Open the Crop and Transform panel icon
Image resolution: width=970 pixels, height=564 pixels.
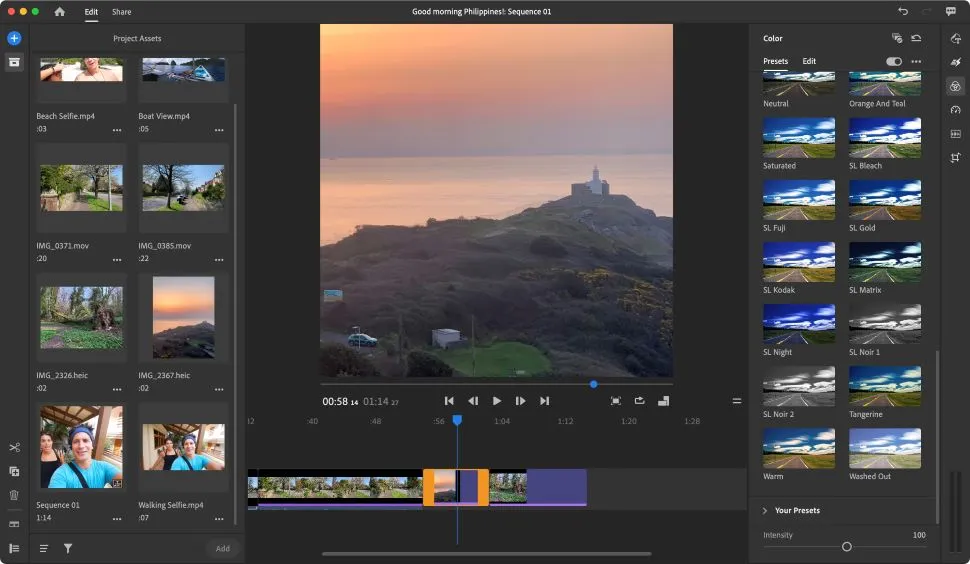tap(955, 158)
